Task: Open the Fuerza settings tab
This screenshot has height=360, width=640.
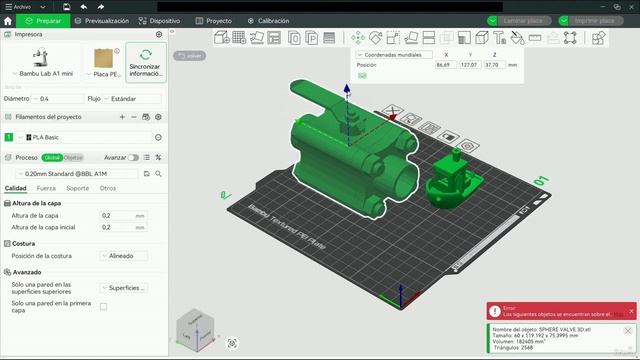Action: [x=46, y=189]
